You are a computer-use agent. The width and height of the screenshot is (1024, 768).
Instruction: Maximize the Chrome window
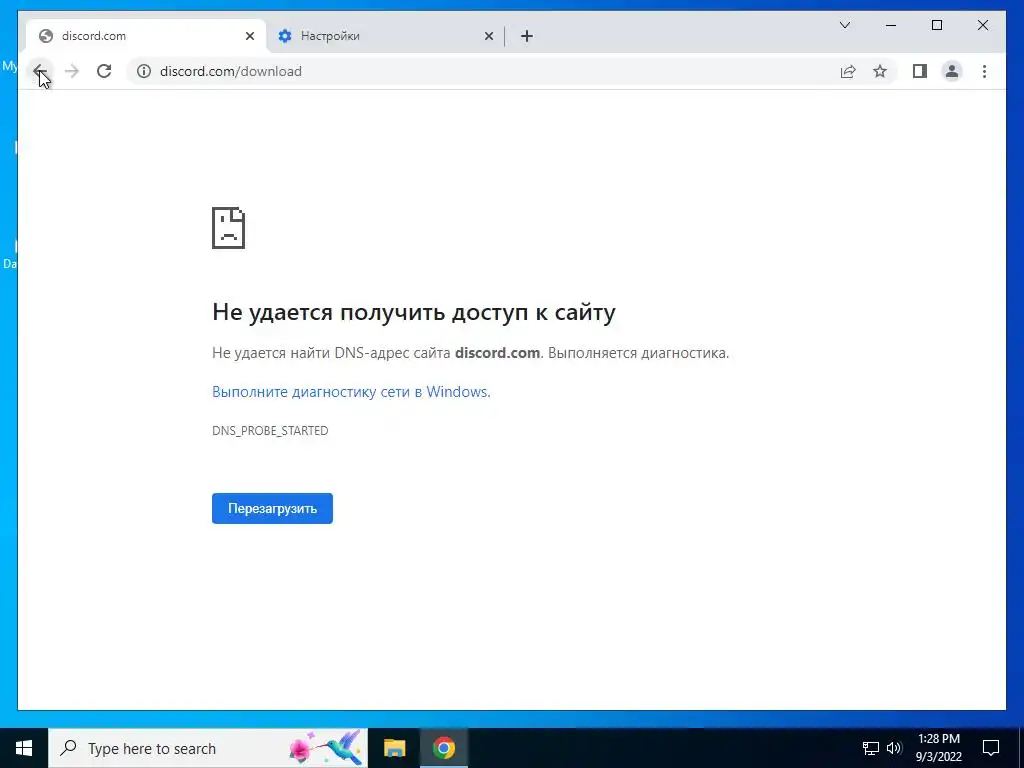(x=936, y=25)
